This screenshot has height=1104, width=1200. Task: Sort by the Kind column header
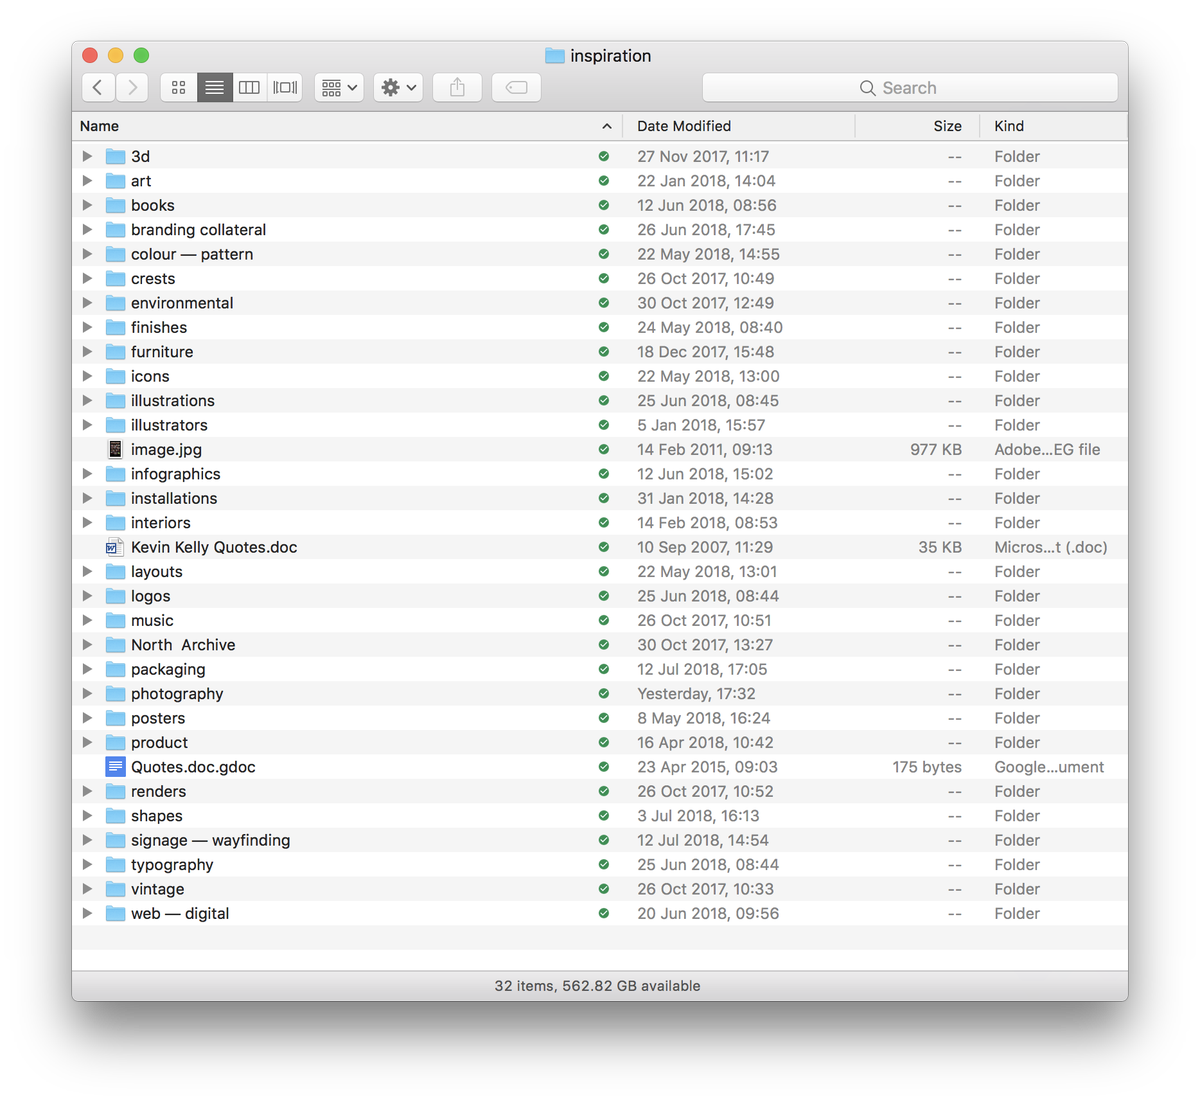tap(1054, 126)
